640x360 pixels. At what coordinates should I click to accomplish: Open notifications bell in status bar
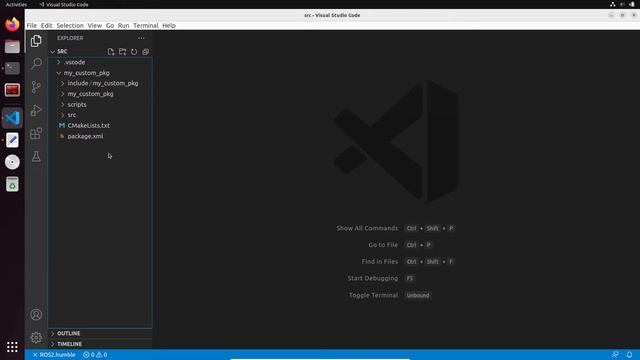click(629, 355)
